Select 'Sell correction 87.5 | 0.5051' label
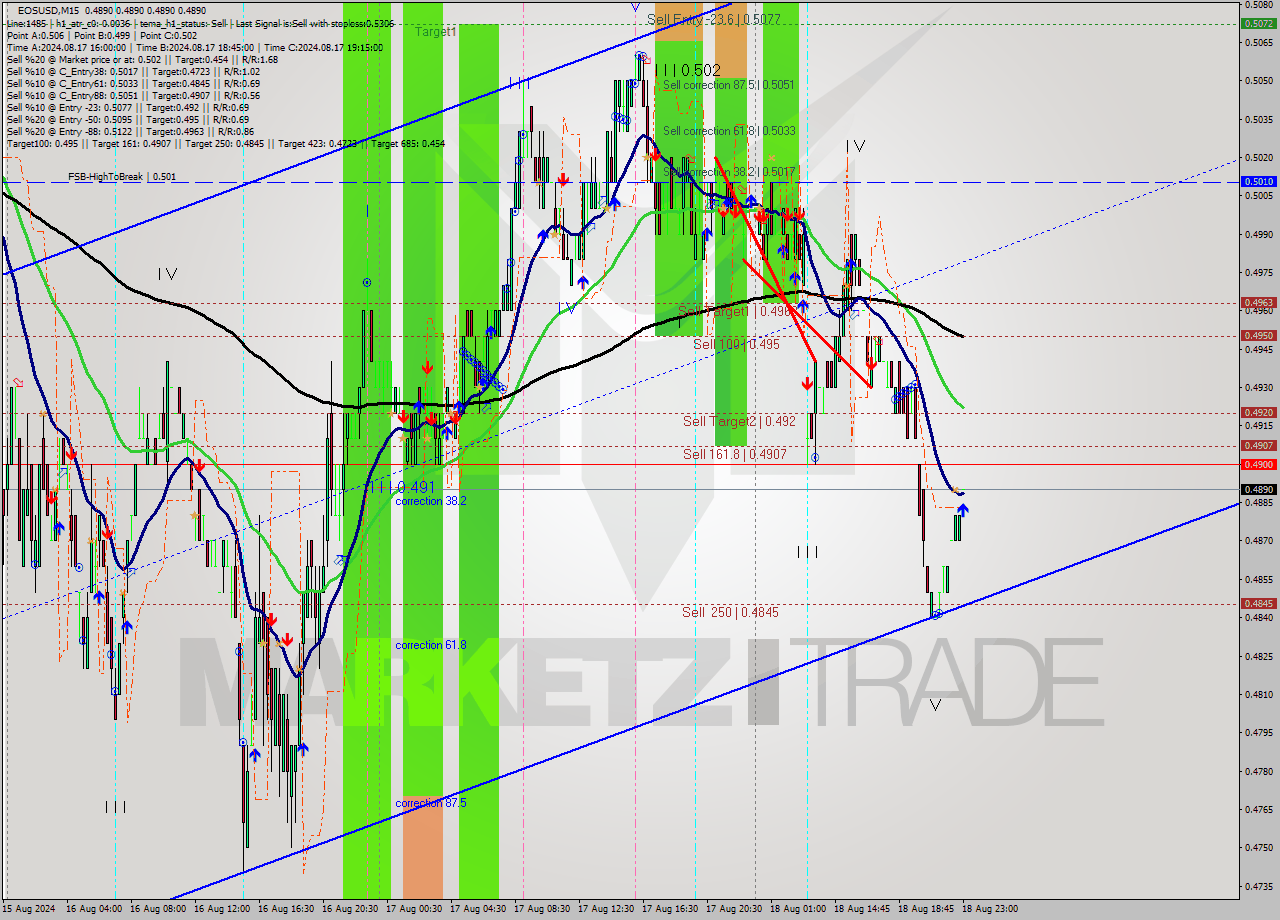The width and height of the screenshot is (1280, 920). click(x=728, y=85)
